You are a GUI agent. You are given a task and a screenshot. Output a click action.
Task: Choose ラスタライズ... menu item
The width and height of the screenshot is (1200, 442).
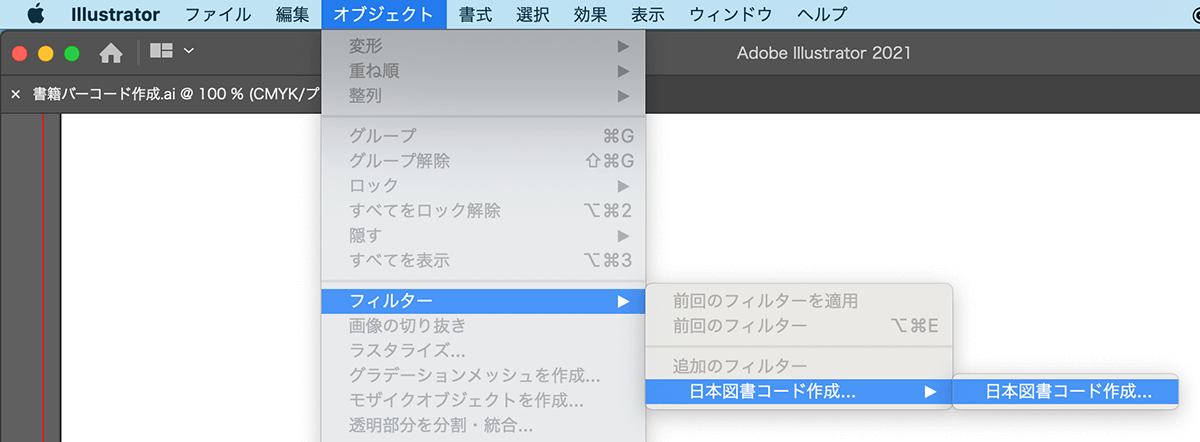484,351
